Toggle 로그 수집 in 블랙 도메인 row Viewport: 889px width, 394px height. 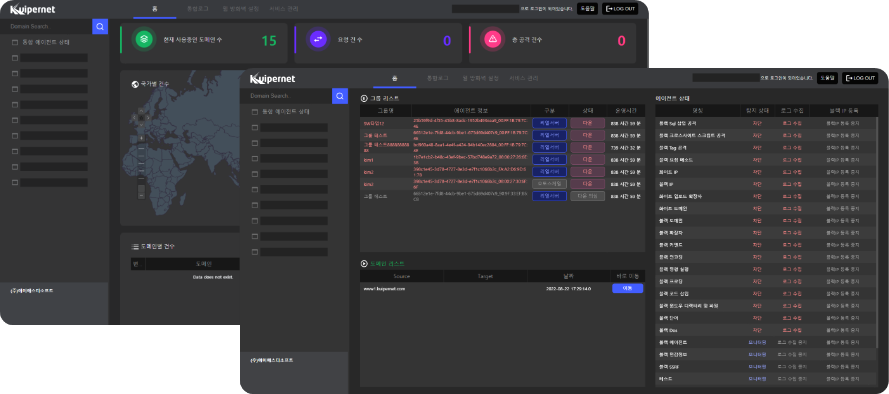[792, 221]
